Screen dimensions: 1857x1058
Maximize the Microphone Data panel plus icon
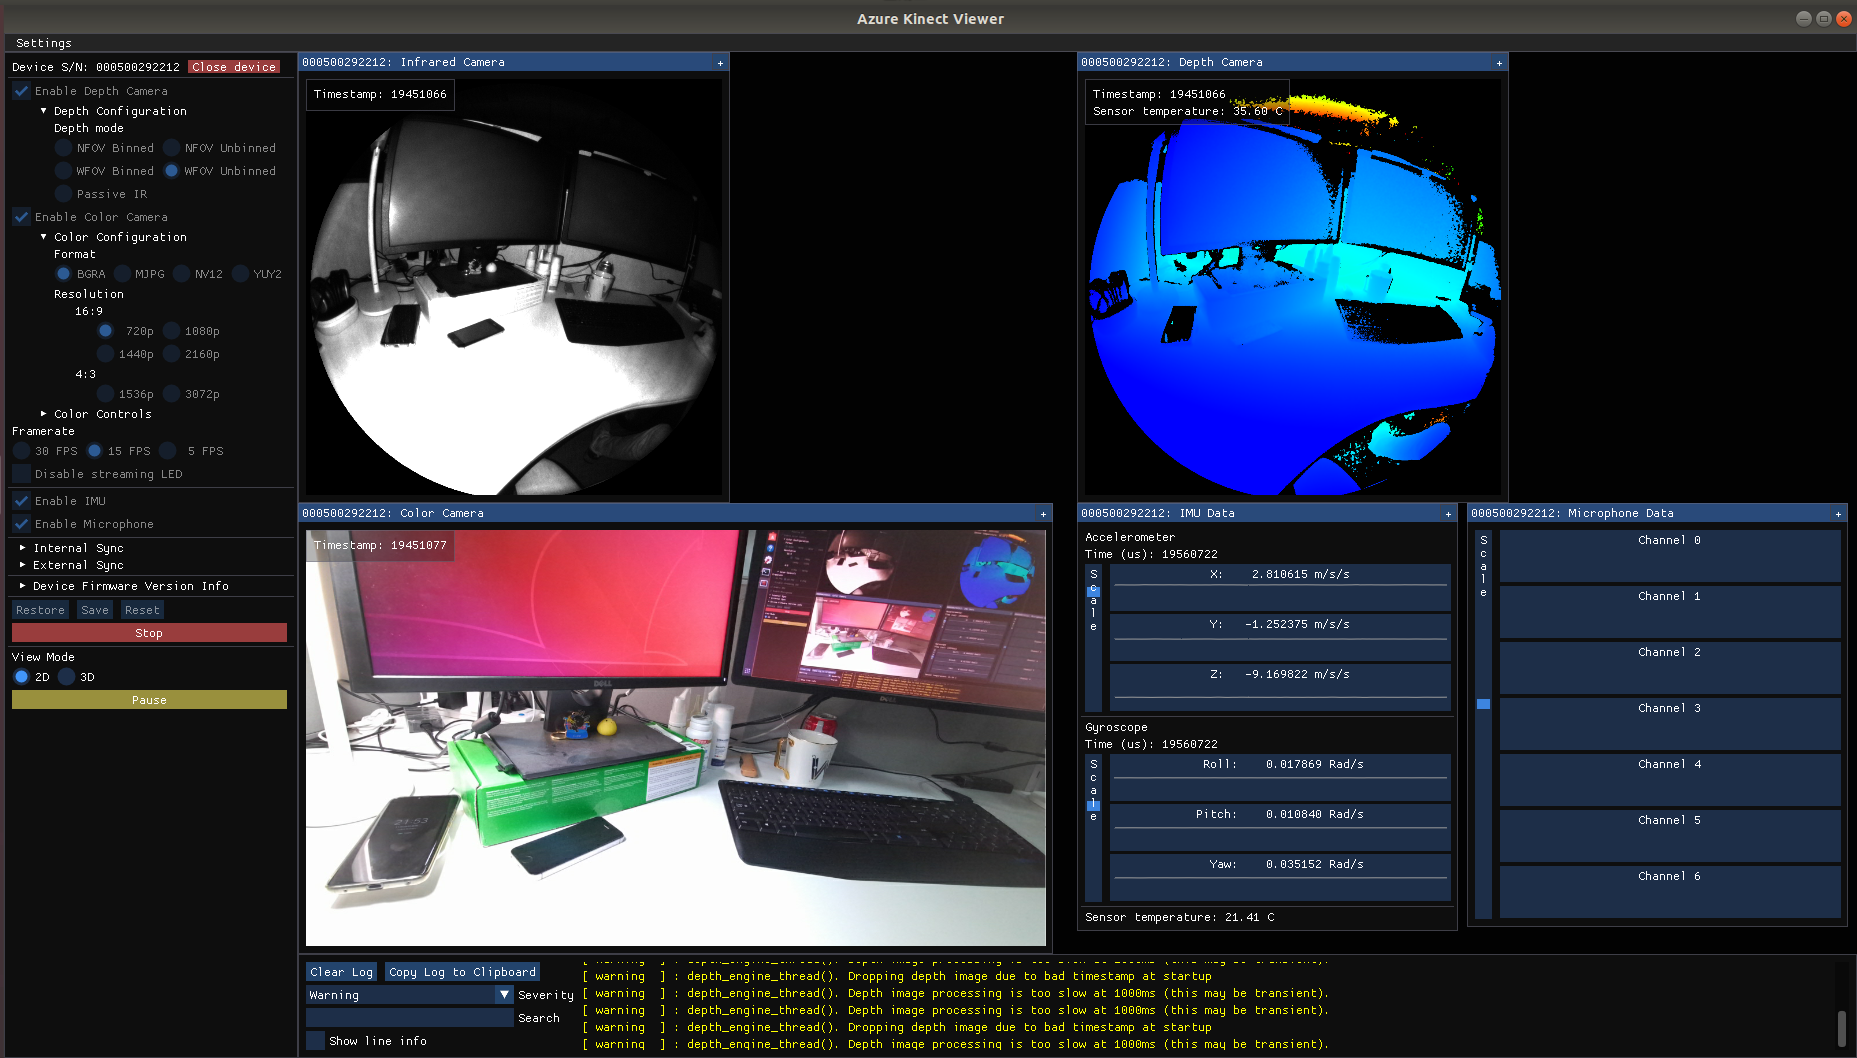1838,513
